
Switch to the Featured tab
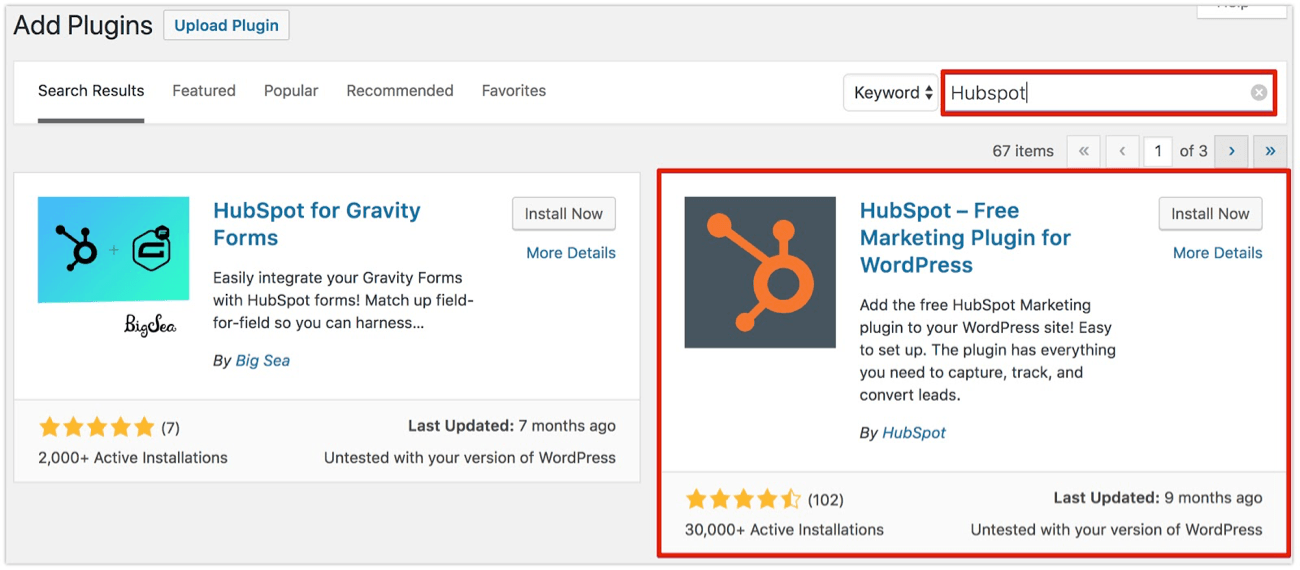tap(204, 91)
